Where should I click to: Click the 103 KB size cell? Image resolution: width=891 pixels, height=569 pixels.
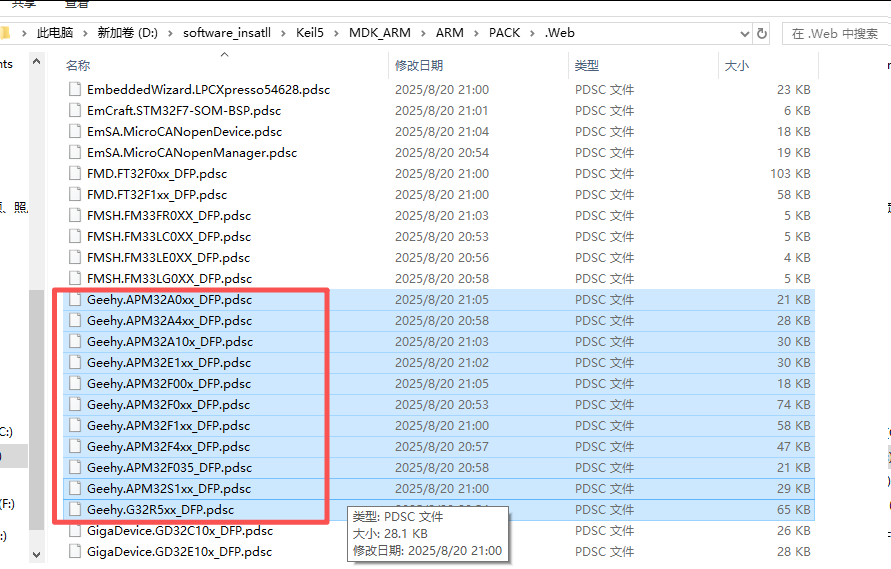point(790,174)
